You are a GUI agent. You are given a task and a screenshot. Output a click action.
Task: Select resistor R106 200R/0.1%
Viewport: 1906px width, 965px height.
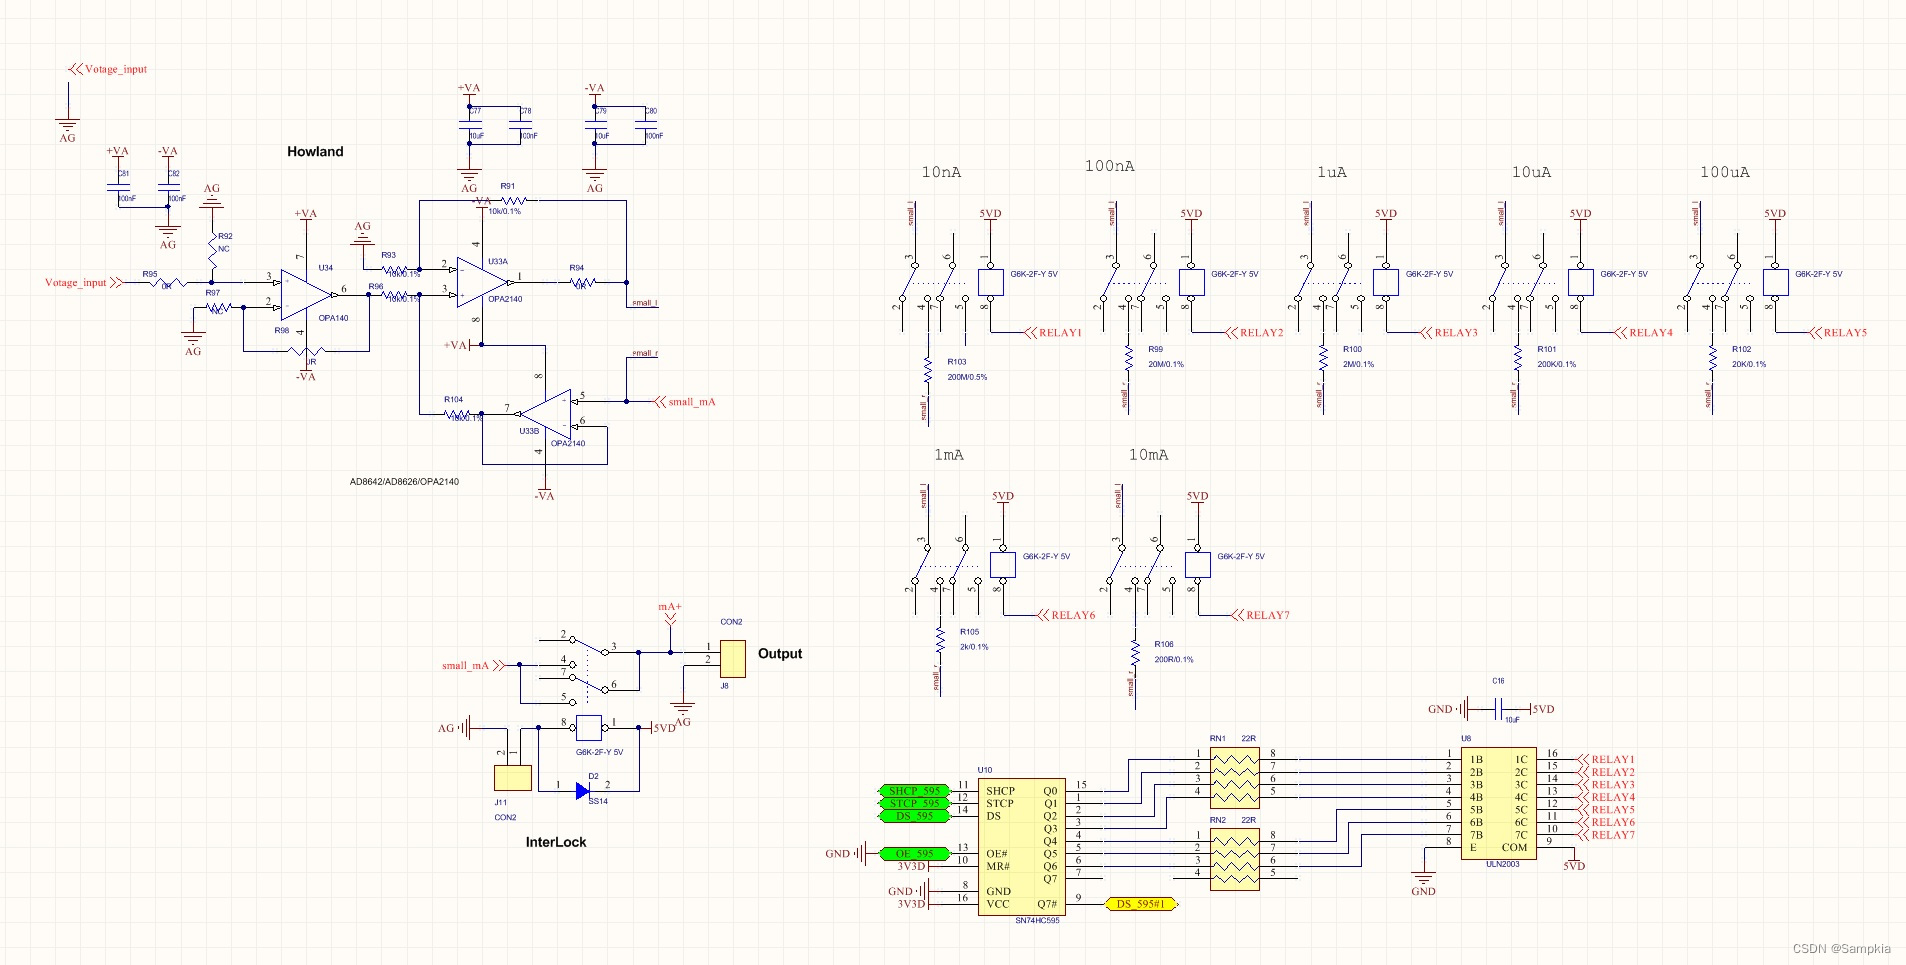pos(1135,652)
